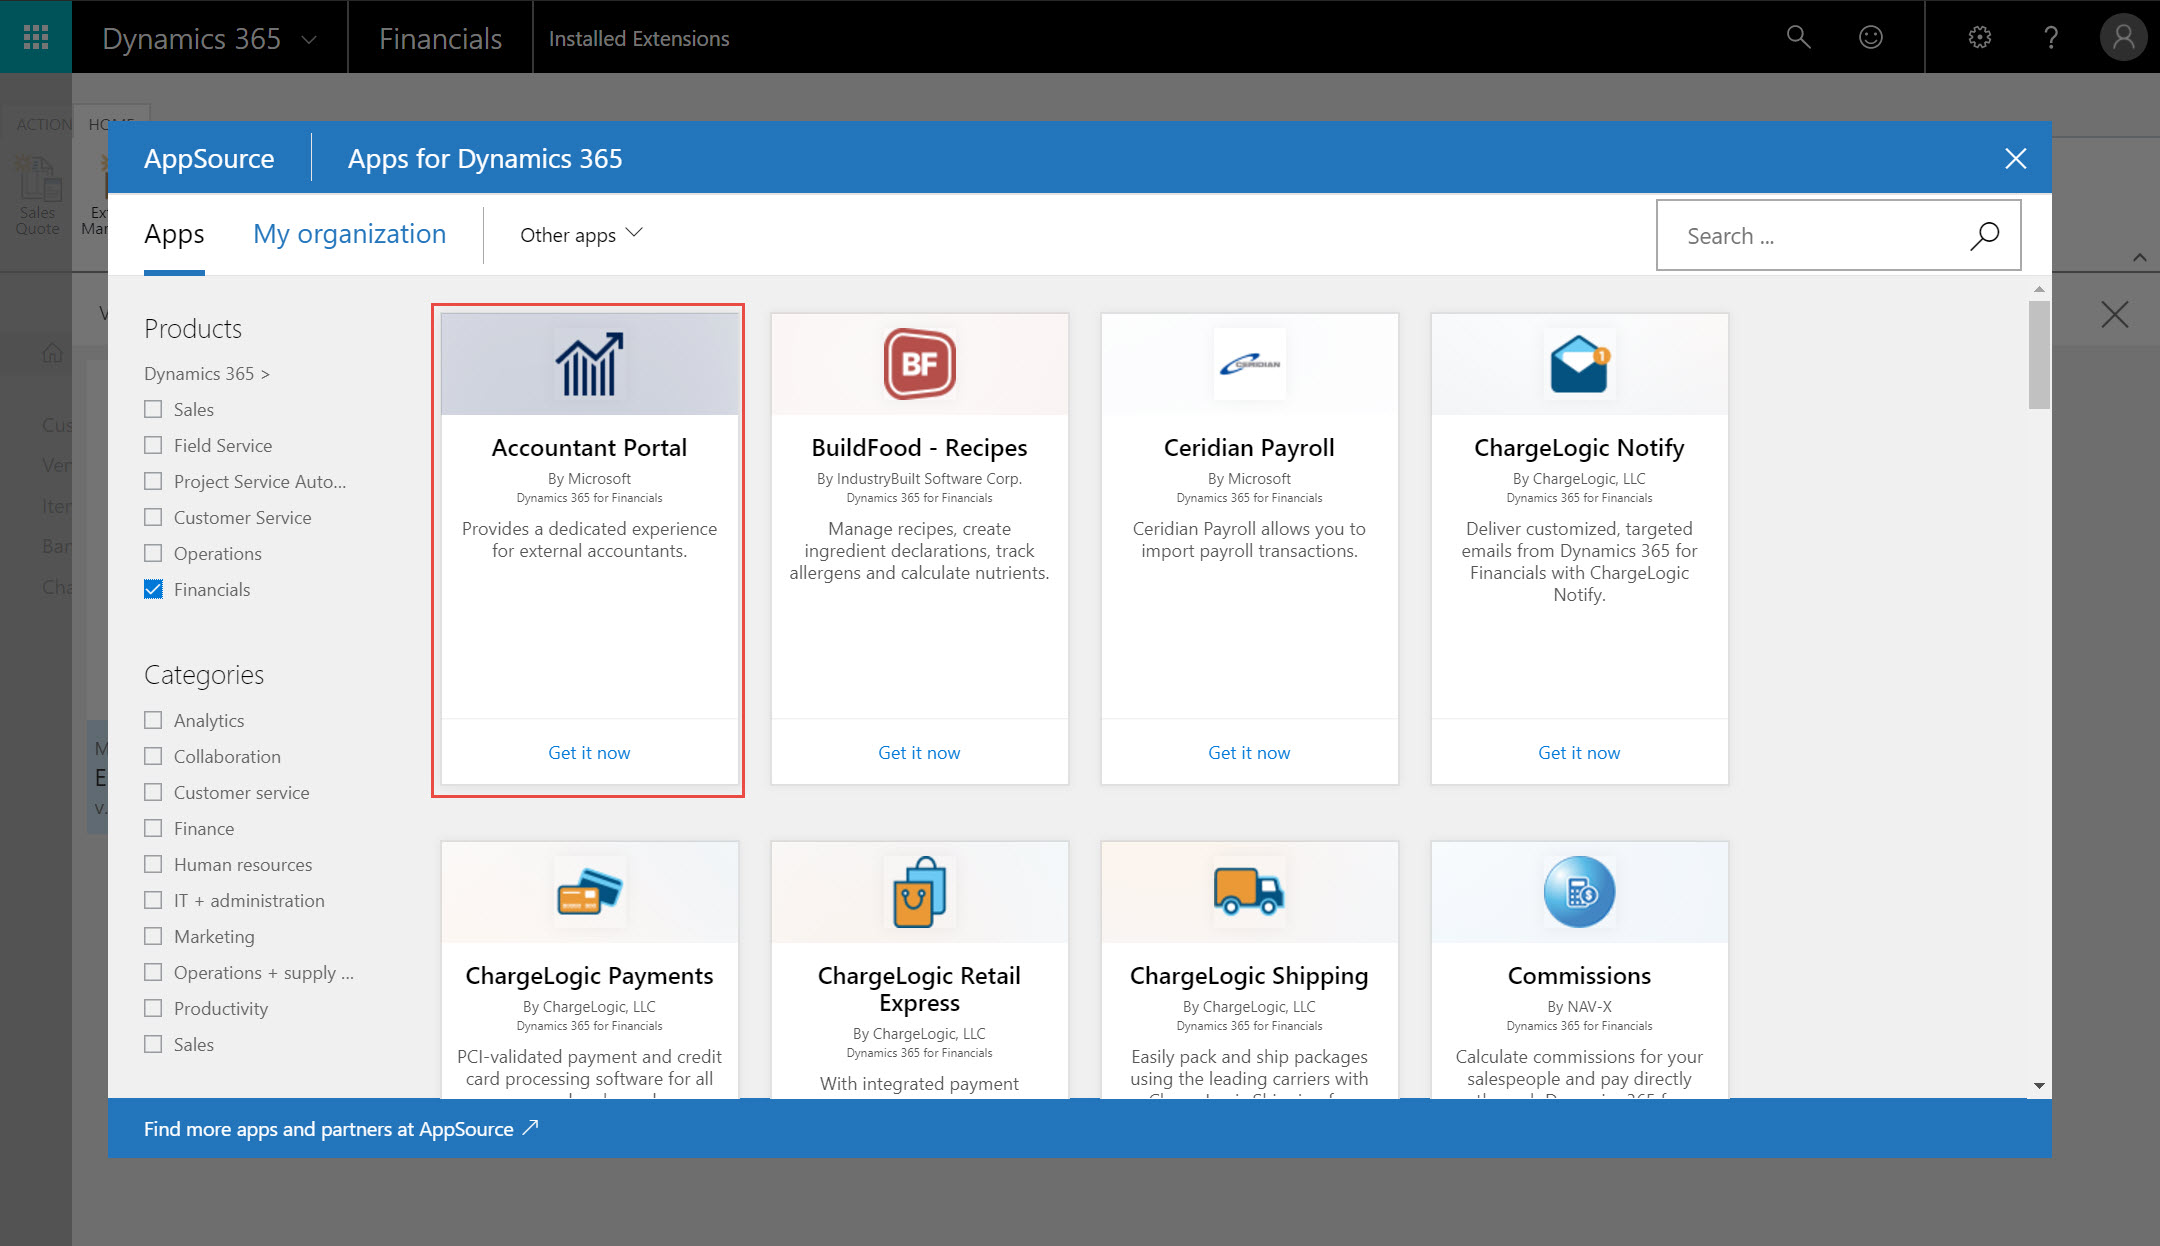The height and width of the screenshot is (1246, 2160).
Task: Uncheck the Financials product checkbox
Action: coord(153,589)
